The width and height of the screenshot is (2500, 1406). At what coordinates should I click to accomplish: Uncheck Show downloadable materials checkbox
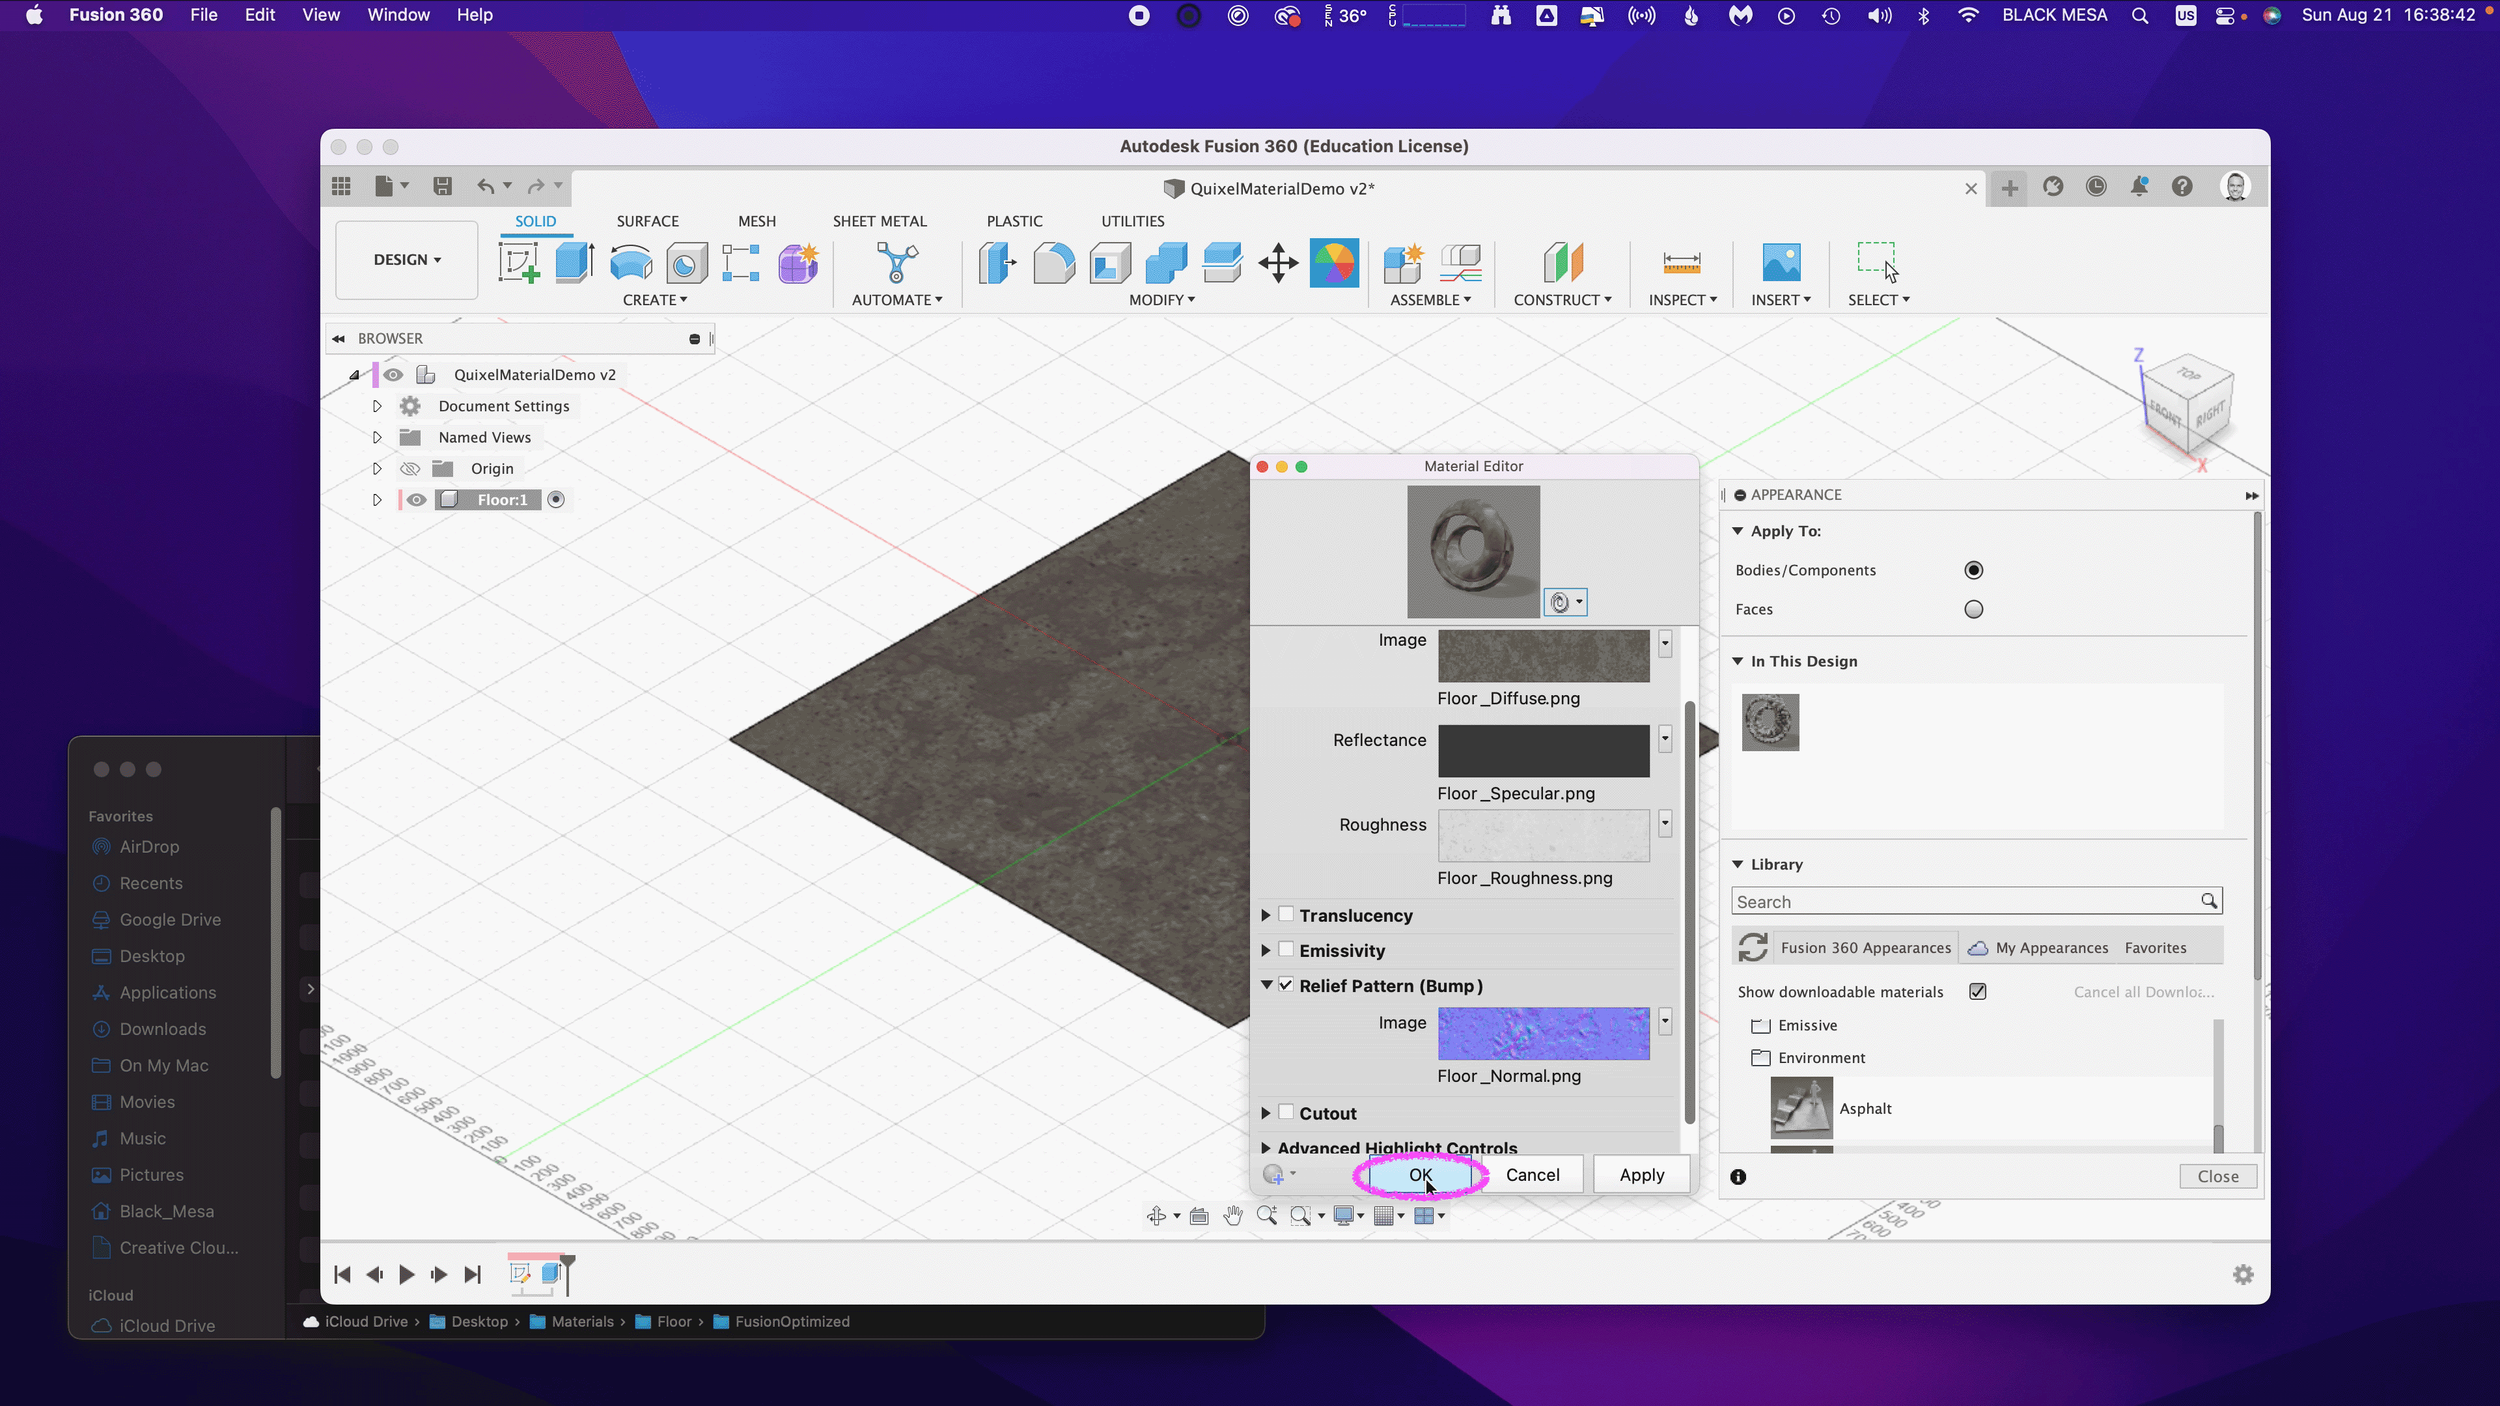point(1977,991)
